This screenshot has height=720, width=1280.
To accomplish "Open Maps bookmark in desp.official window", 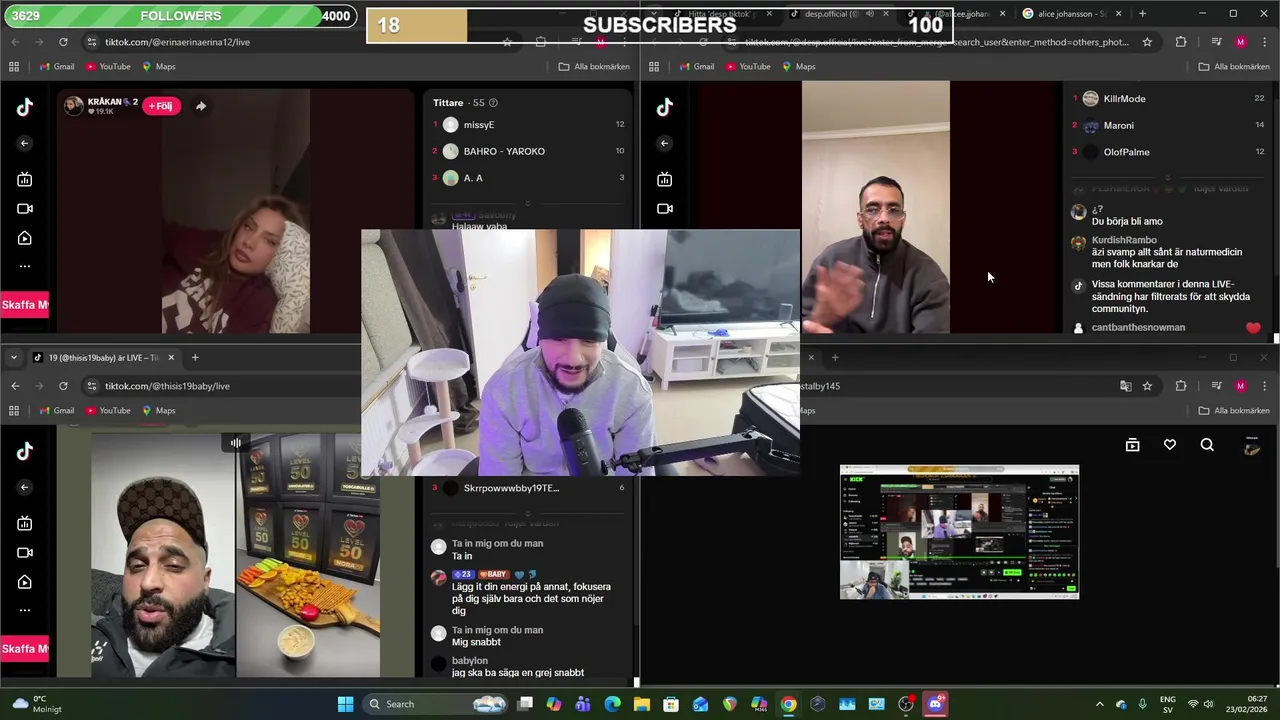I will point(798,67).
